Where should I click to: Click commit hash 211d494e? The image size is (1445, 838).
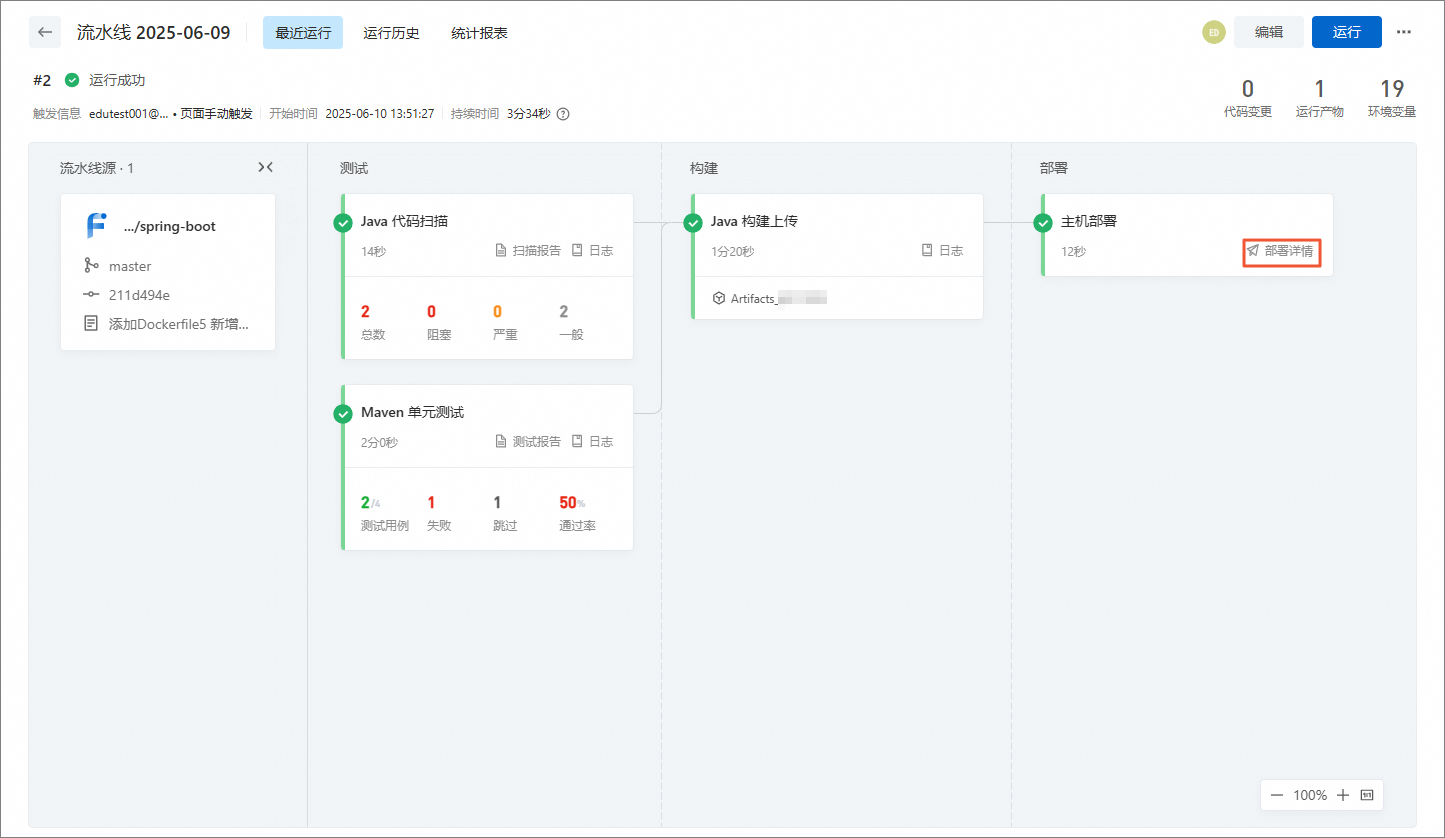click(x=137, y=295)
